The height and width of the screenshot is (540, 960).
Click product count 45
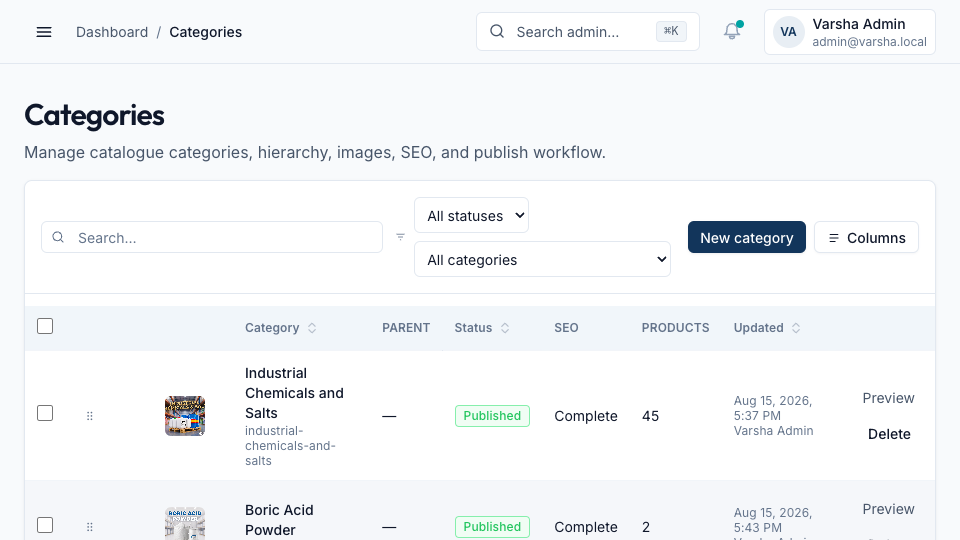pyautogui.click(x=650, y=416)
